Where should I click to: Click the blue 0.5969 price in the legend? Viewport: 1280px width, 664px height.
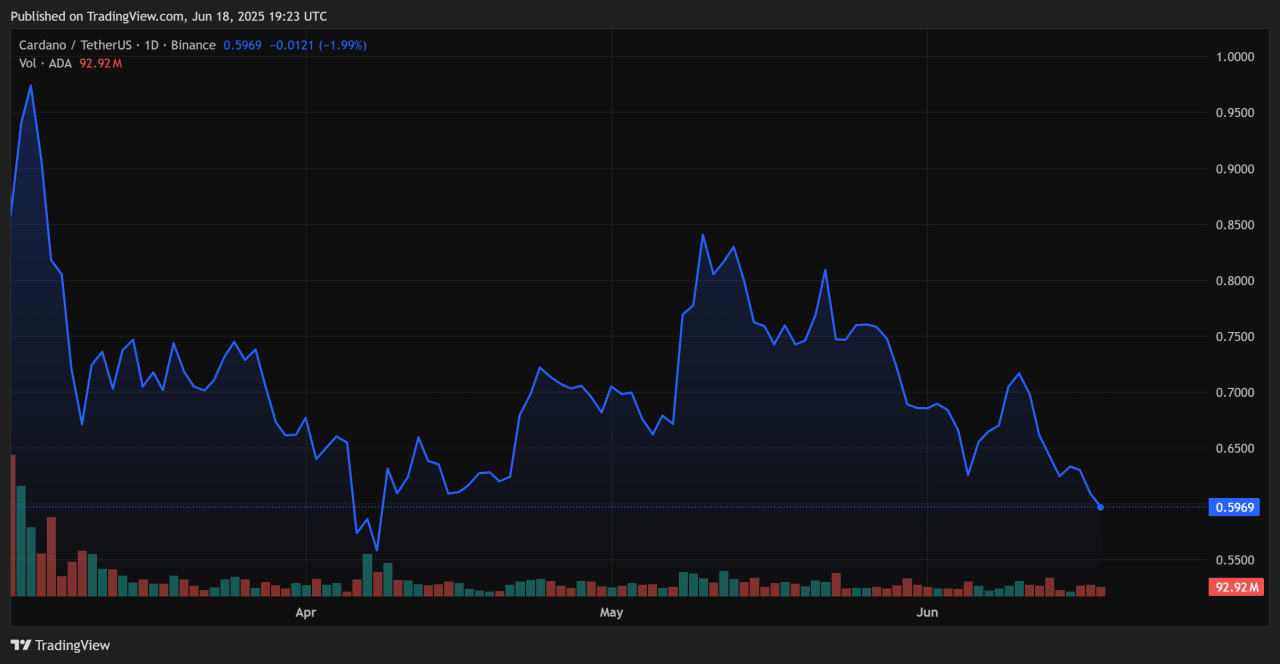243,45
